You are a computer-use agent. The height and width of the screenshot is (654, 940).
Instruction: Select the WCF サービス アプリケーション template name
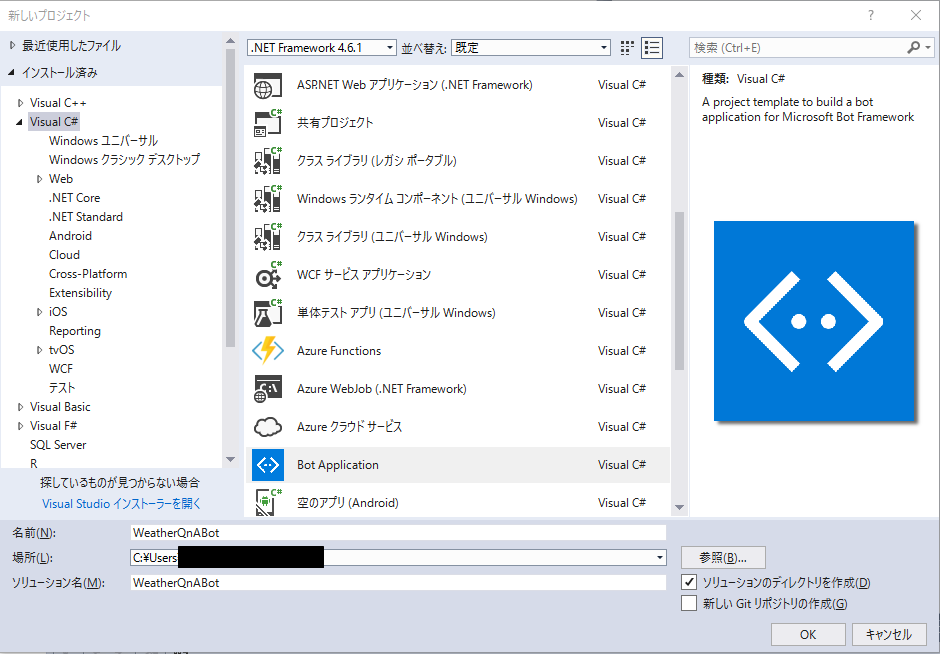click(x=364, y=275)
